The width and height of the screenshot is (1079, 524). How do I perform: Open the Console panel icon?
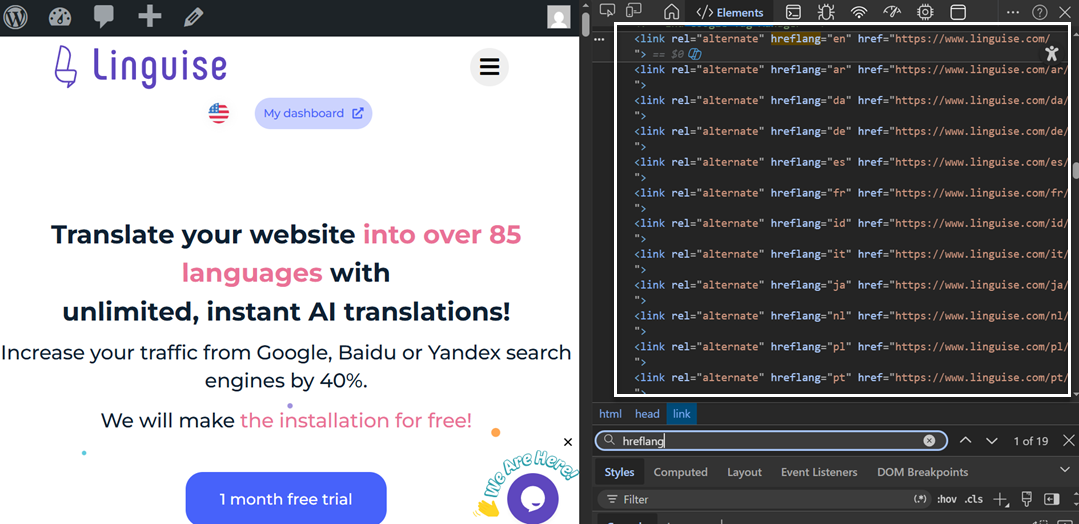(793, 12)
